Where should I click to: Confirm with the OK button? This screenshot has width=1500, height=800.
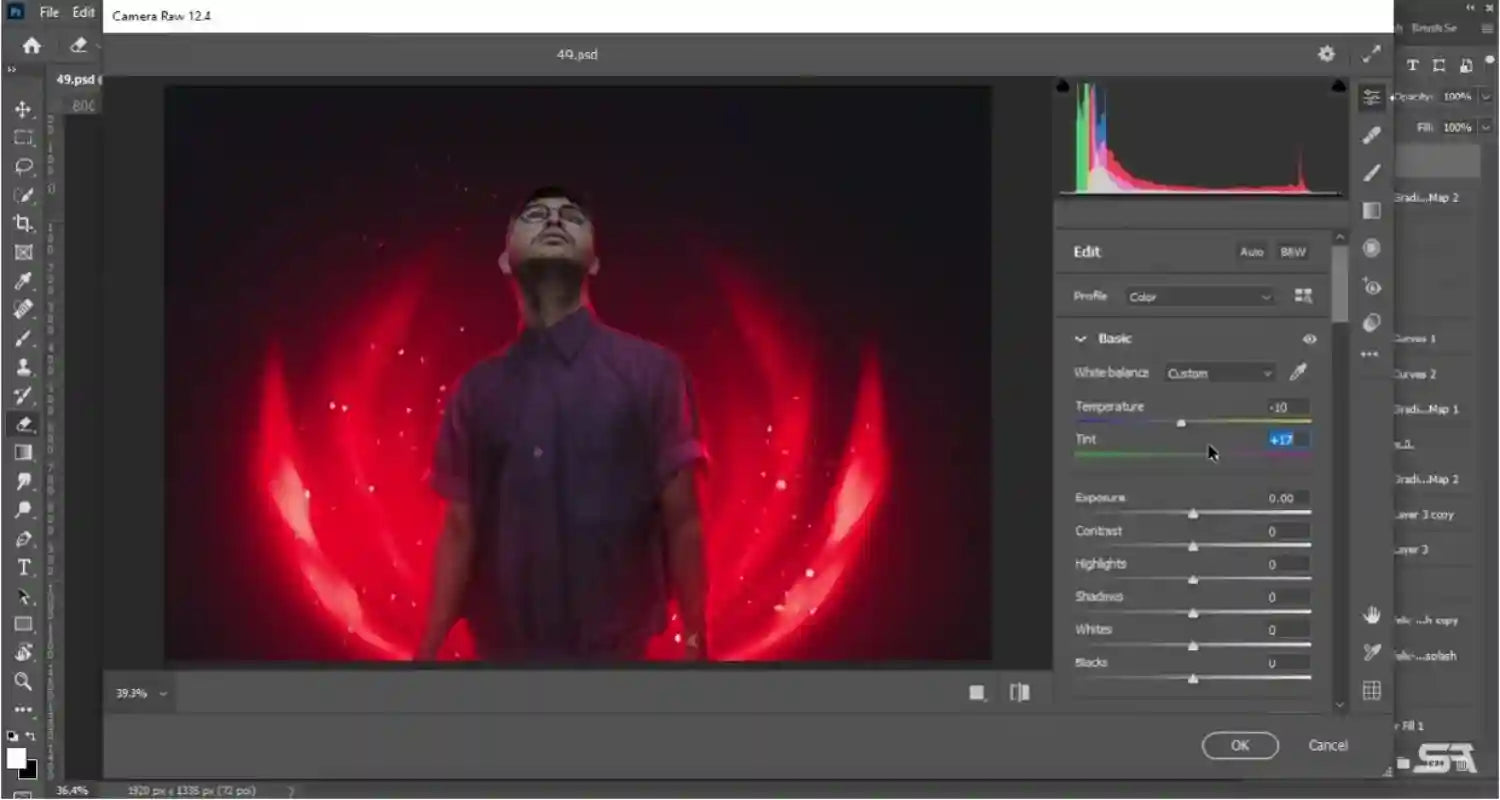tap(1240, 745)
